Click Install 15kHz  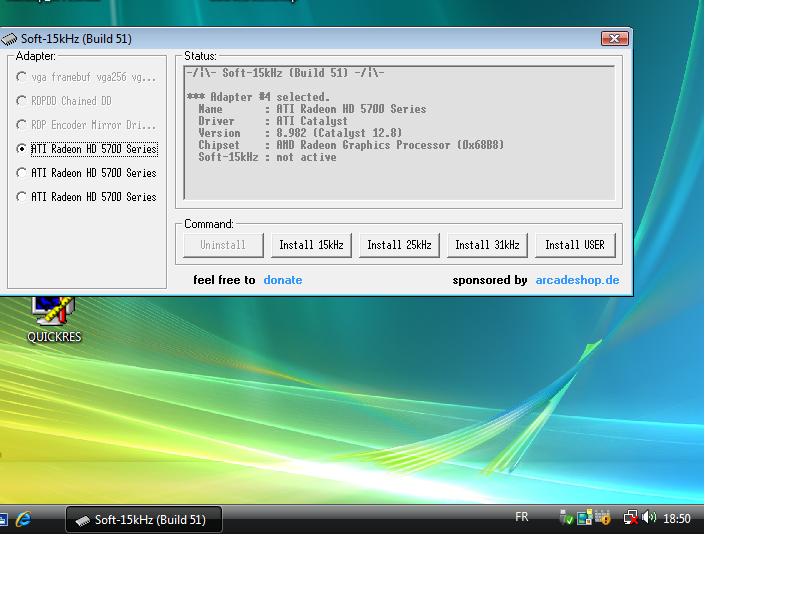[x=311, y=245]
